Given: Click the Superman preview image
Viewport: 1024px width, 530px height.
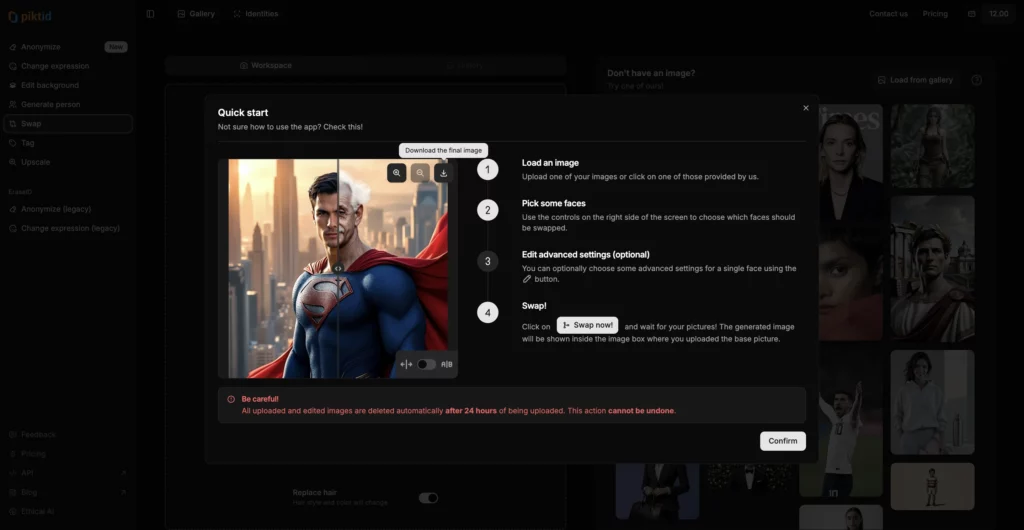Looking at the screenshot, I should tap(338, 268).
